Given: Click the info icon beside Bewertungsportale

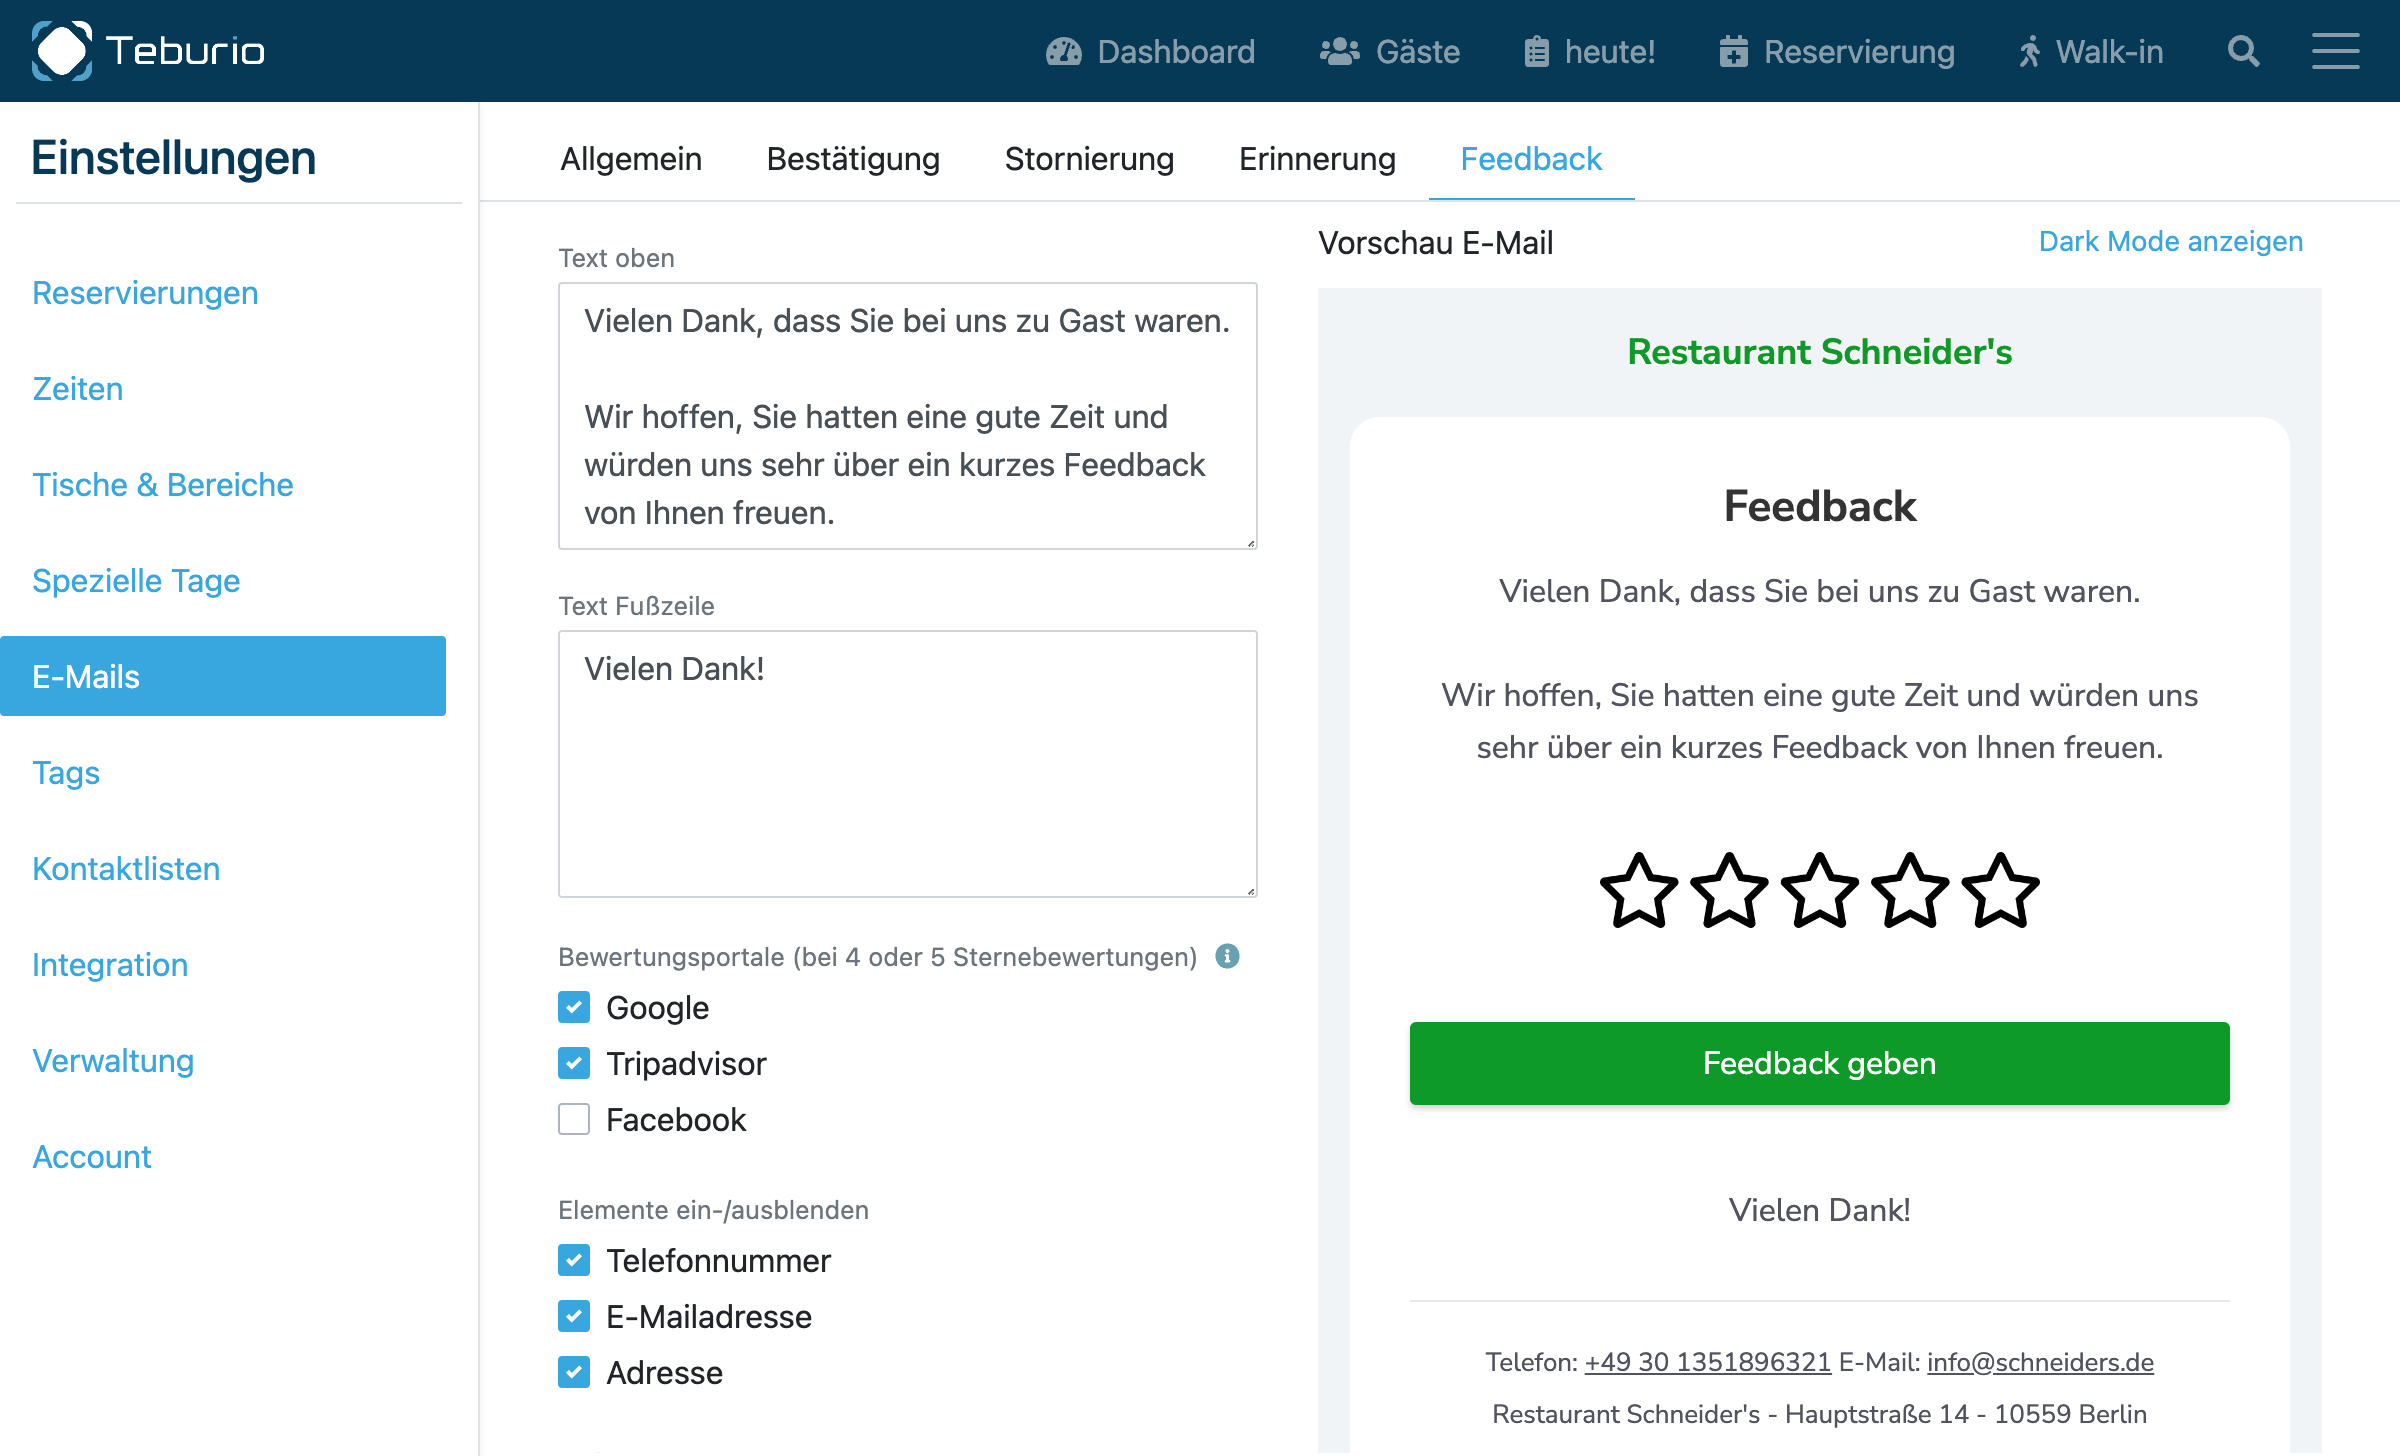Looking at the screenshot, I should [x=1228, y=956].
